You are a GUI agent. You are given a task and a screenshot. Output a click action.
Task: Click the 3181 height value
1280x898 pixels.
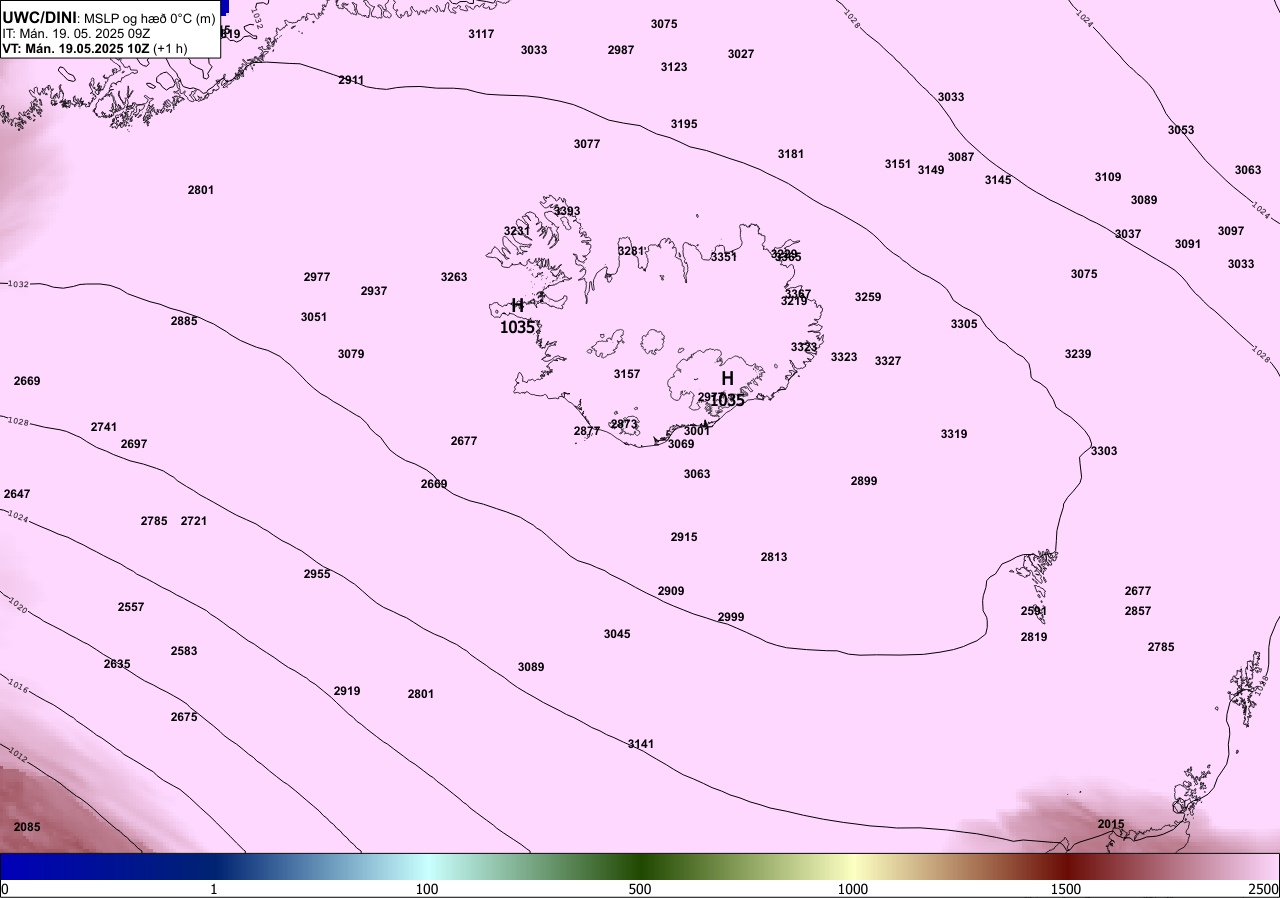tap(791, 154)
